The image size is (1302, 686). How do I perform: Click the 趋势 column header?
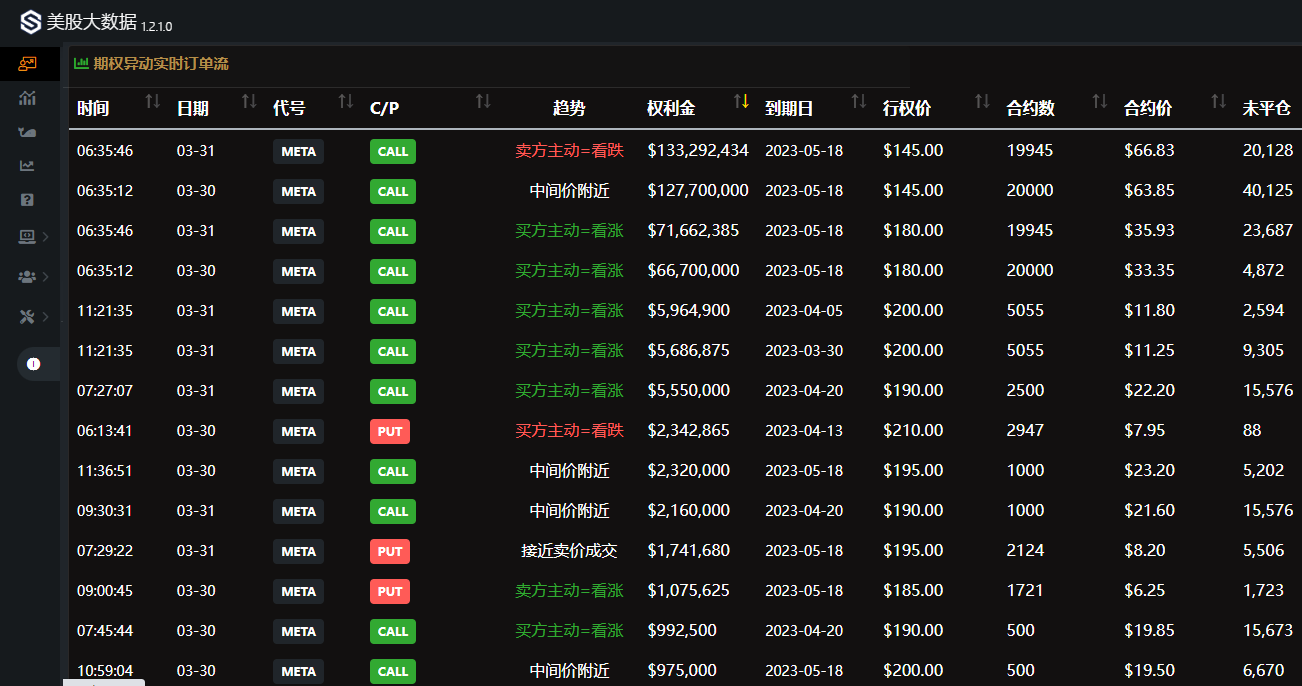pos(569,108)
